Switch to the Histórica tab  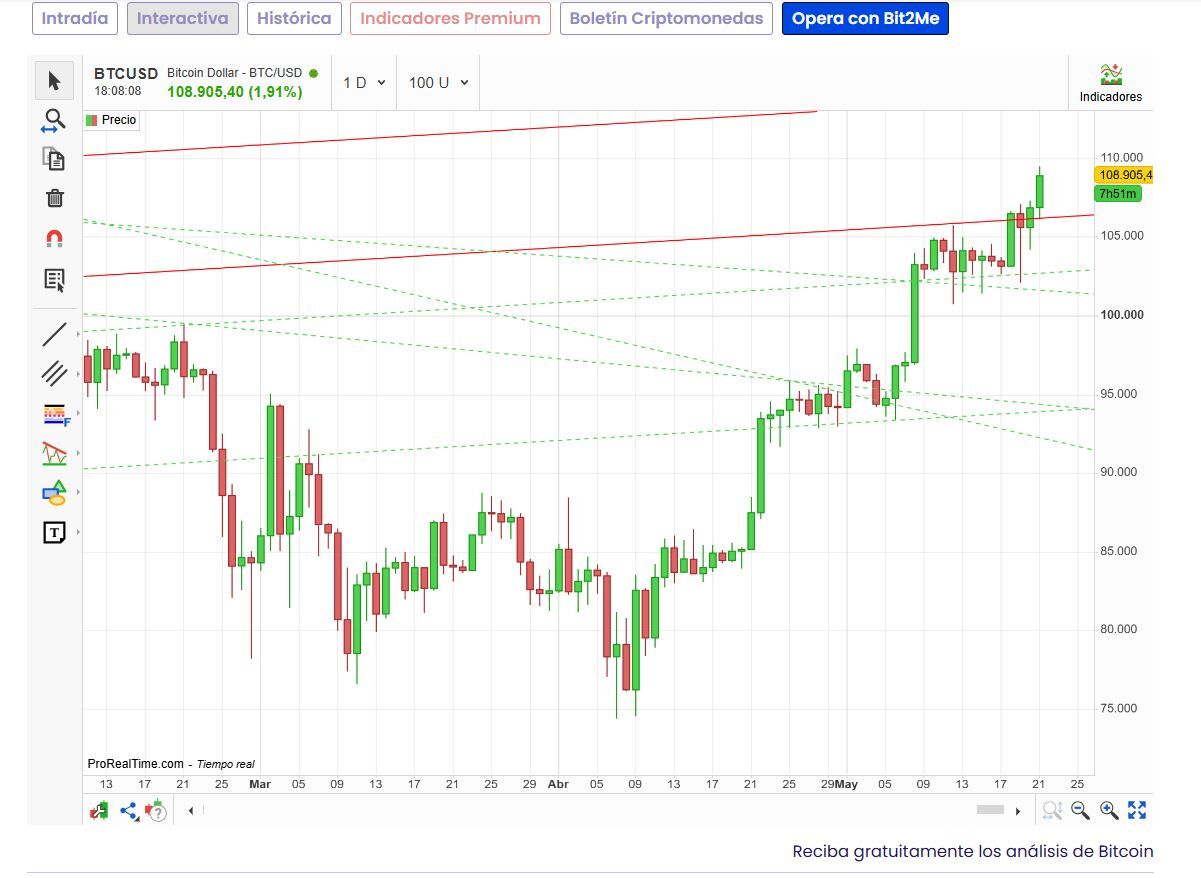(294, 18)
